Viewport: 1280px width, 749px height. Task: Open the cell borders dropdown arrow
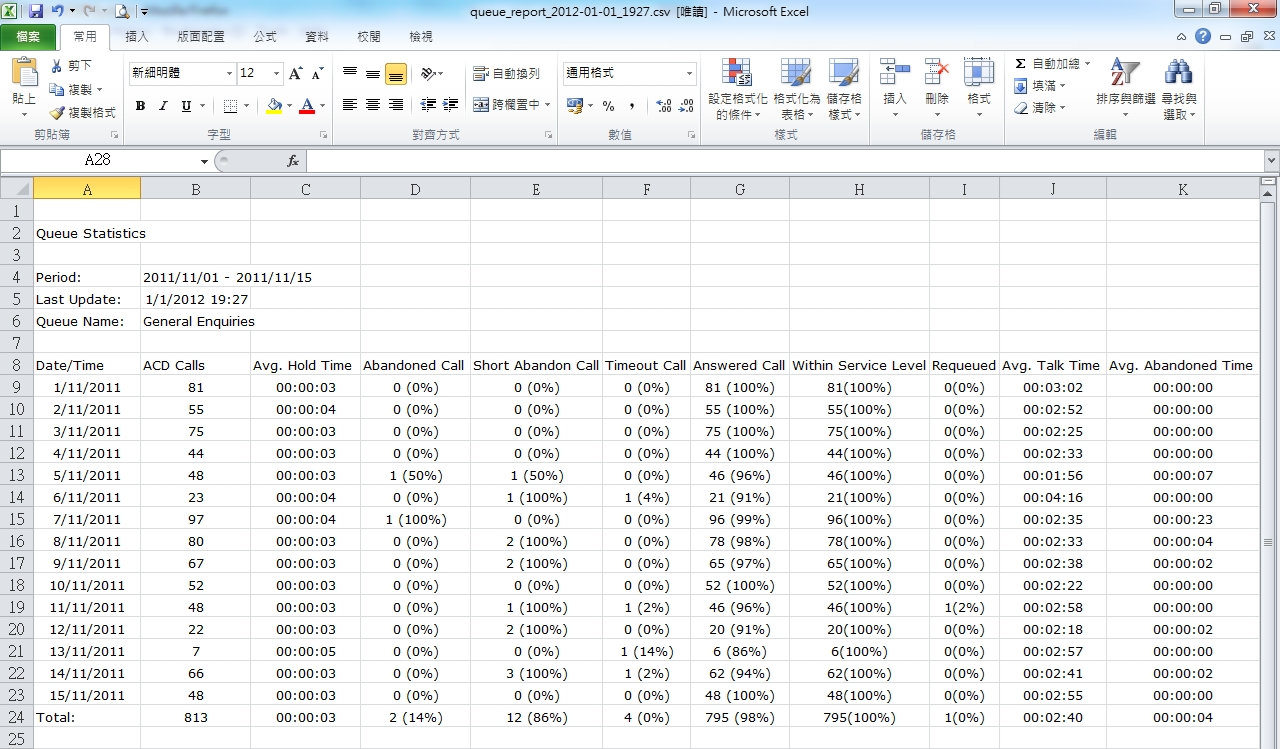point(246,106)
